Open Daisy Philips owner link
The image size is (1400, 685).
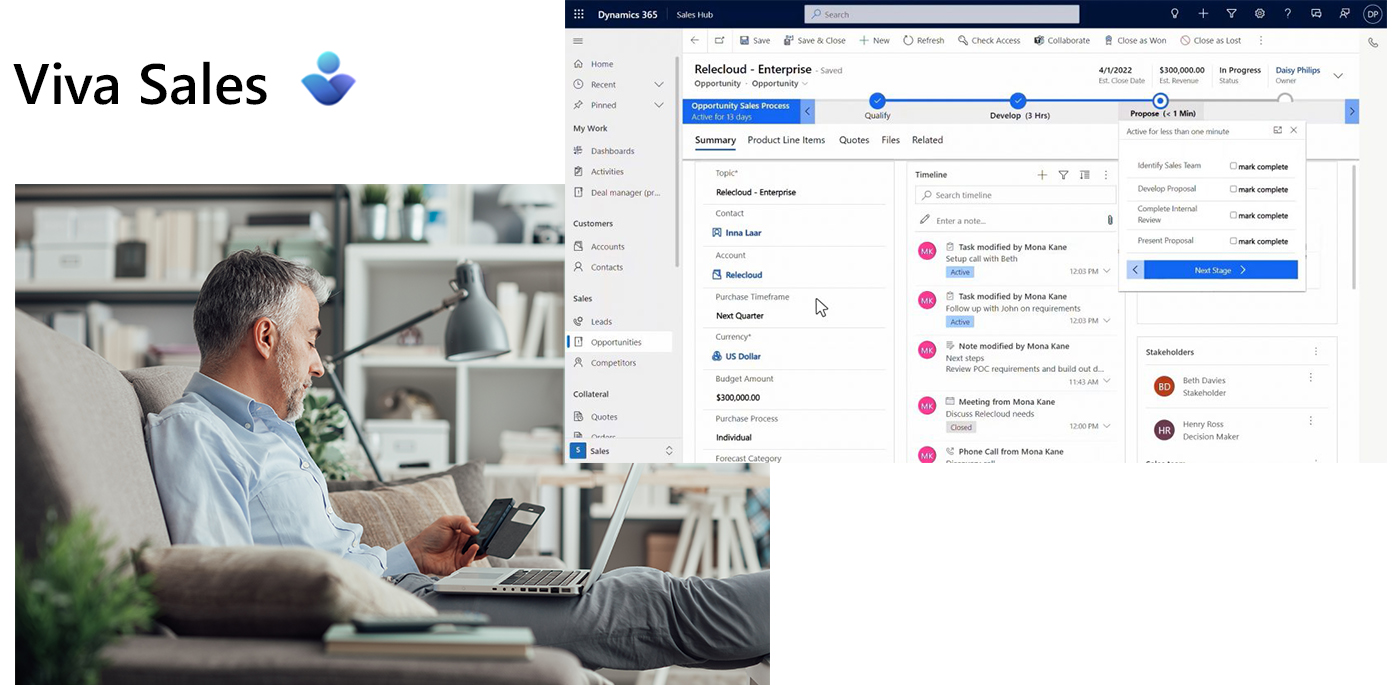click(1298, 70)
